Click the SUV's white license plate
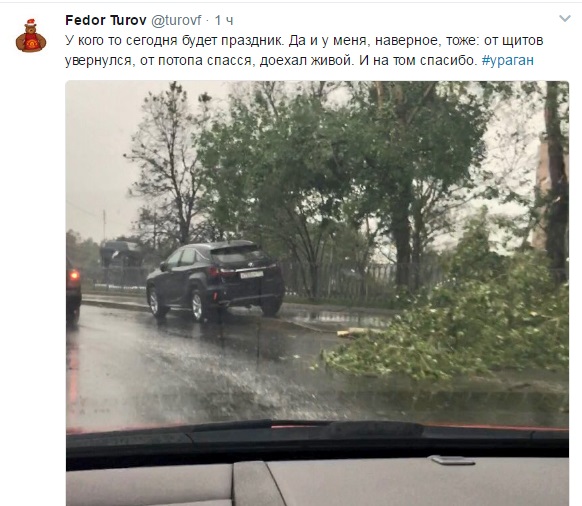The image size is (582, 506). 252,275
